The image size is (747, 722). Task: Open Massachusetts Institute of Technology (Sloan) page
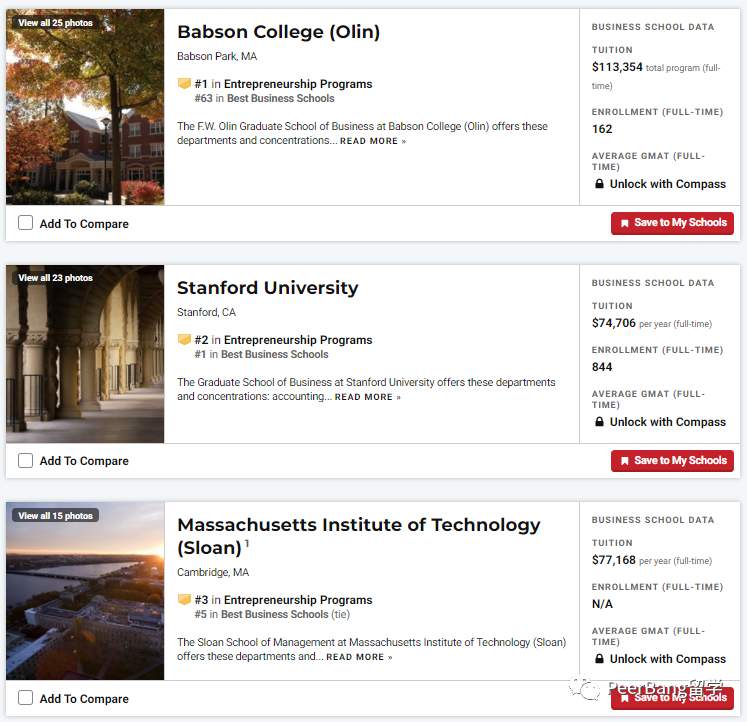coord(358,525)
